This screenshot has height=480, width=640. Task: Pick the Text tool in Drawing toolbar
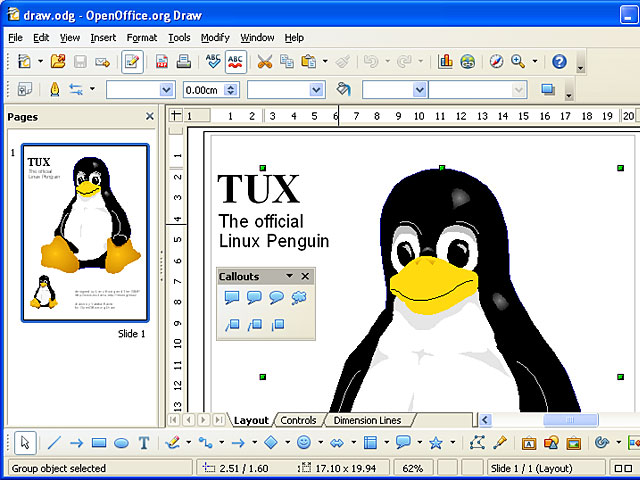point(144,443)
